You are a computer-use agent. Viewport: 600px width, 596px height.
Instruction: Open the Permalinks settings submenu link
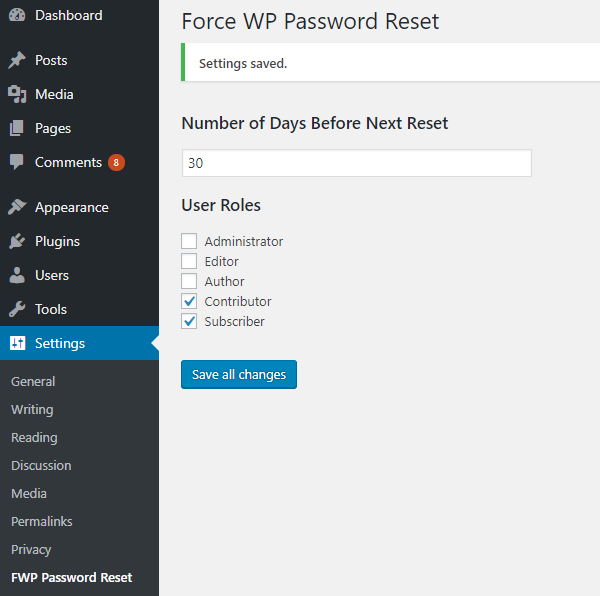[x=42, y=521]
